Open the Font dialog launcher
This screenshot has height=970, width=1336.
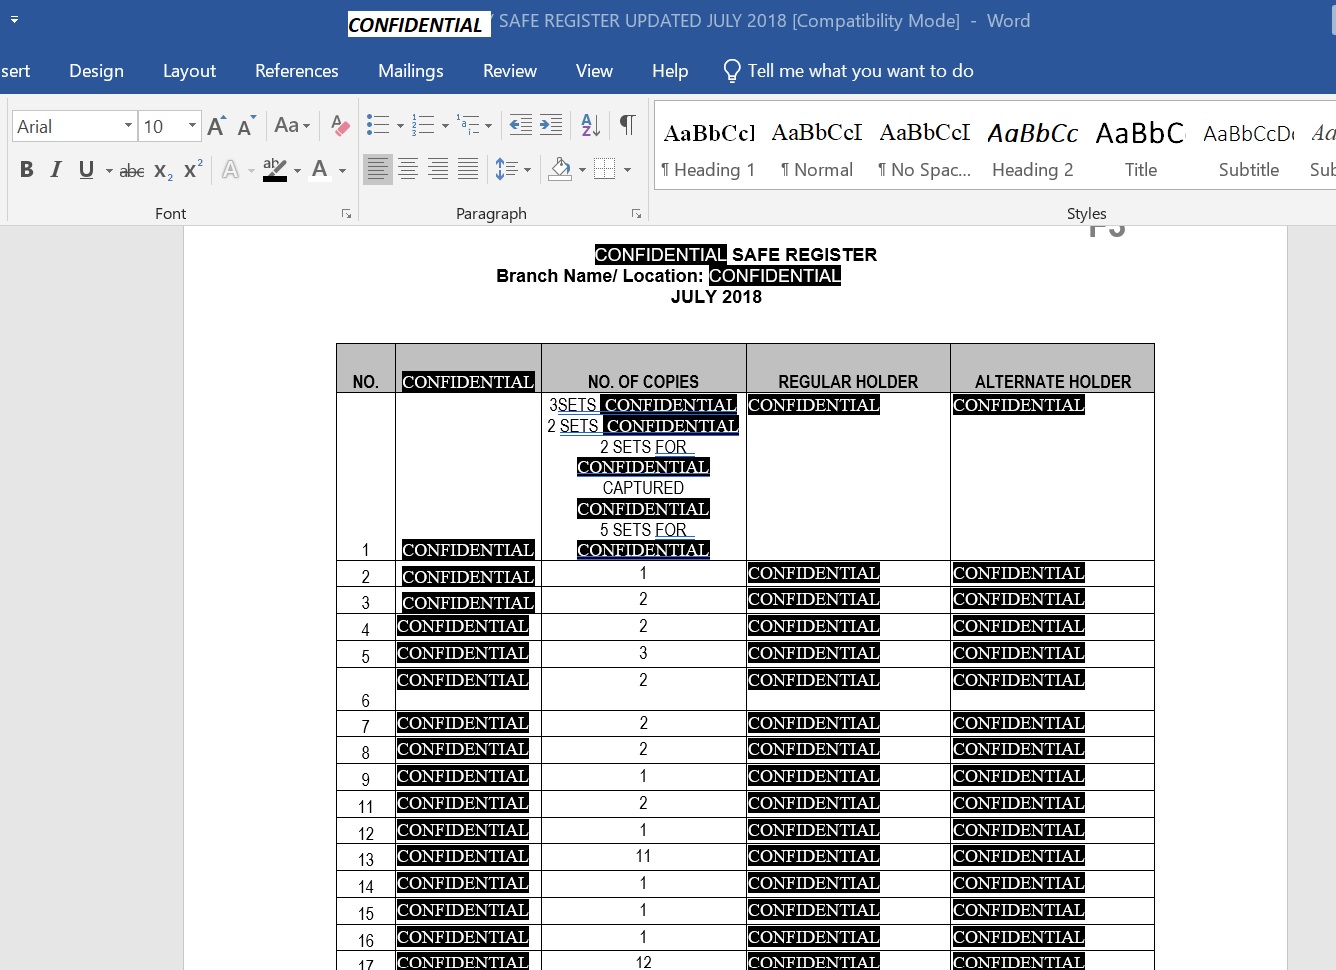pos(346,214)
